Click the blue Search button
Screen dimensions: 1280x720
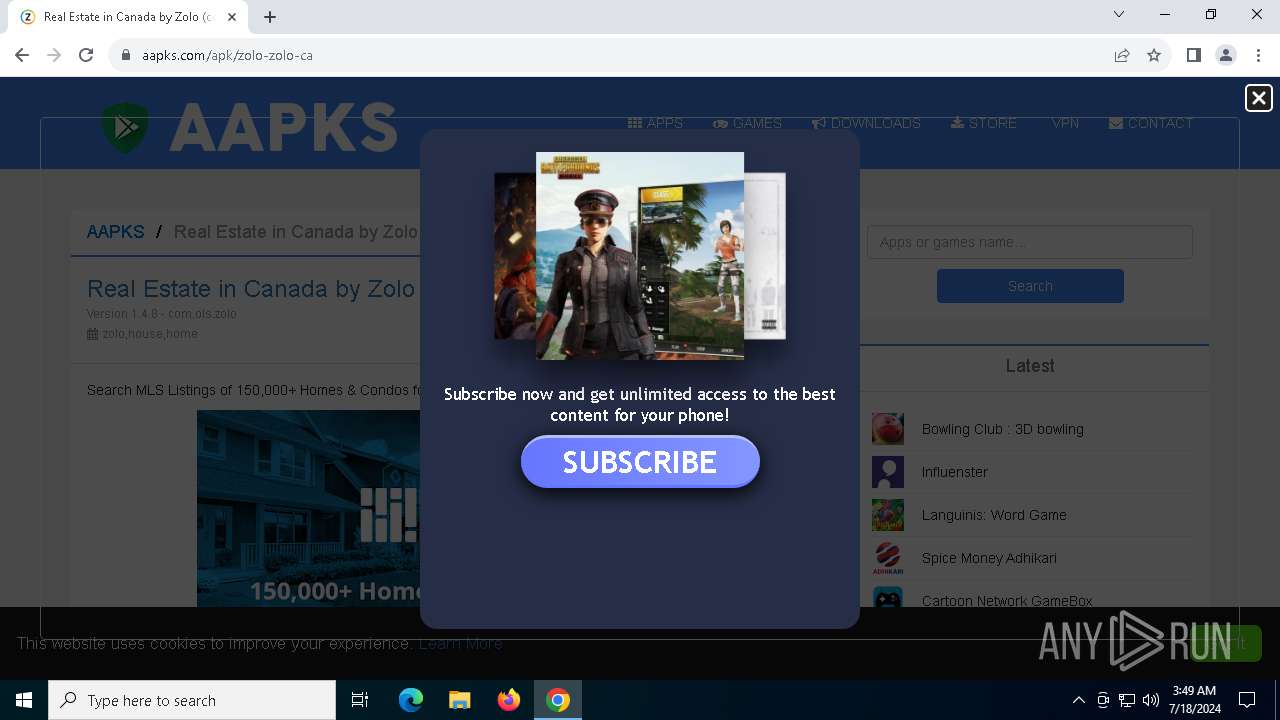click(1030, 286)
